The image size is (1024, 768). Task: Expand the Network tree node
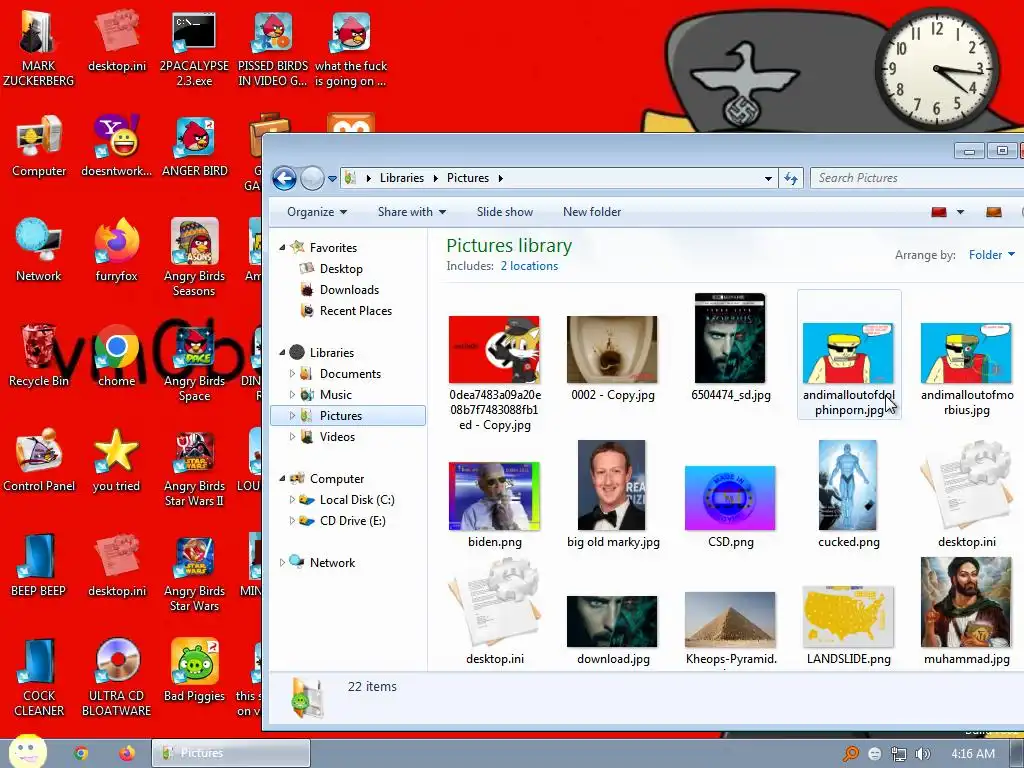point(282,562)
